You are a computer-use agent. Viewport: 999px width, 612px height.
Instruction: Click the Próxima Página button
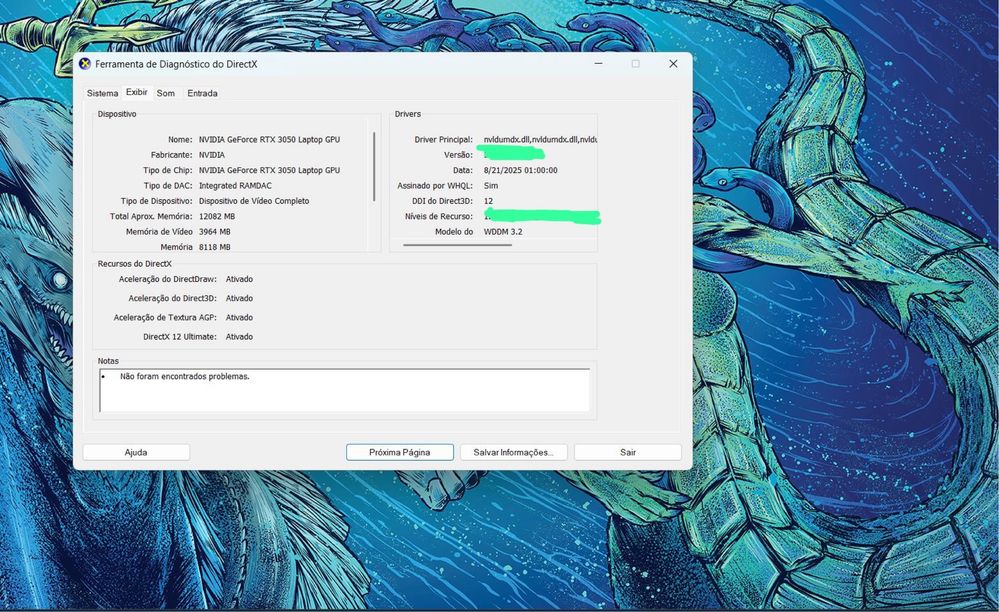399,452
